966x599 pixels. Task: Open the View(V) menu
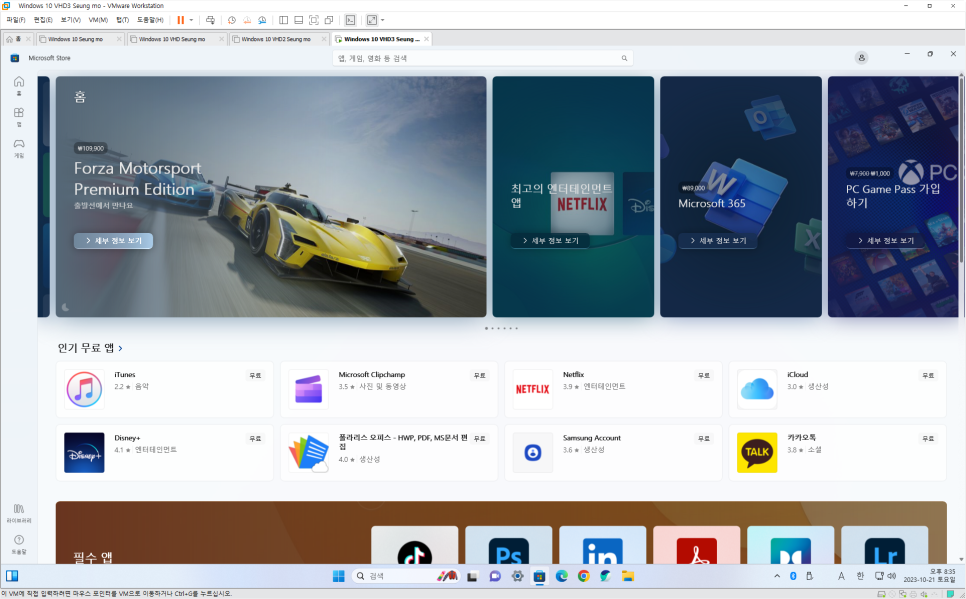pyautogui.click(x=71, y=20)
